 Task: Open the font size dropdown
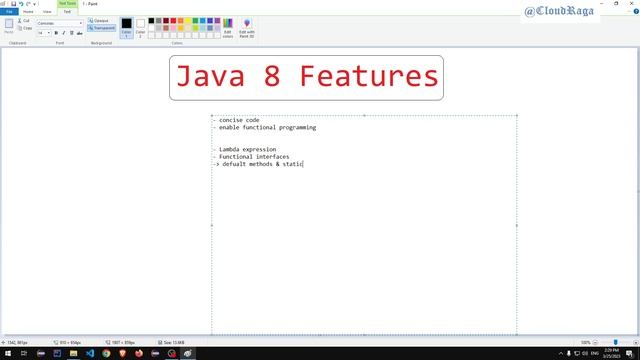click(x=49, y=33)
